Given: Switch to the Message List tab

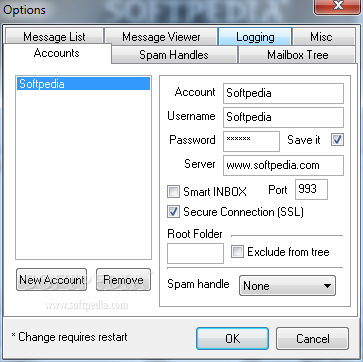Looking at the screenshot, I should (x=54, y=37).
